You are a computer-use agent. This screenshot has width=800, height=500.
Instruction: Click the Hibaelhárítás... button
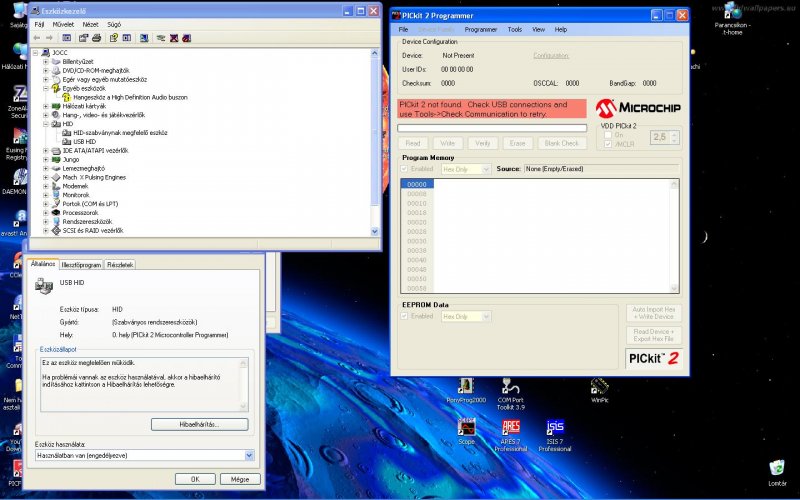(x=199, y=424)
